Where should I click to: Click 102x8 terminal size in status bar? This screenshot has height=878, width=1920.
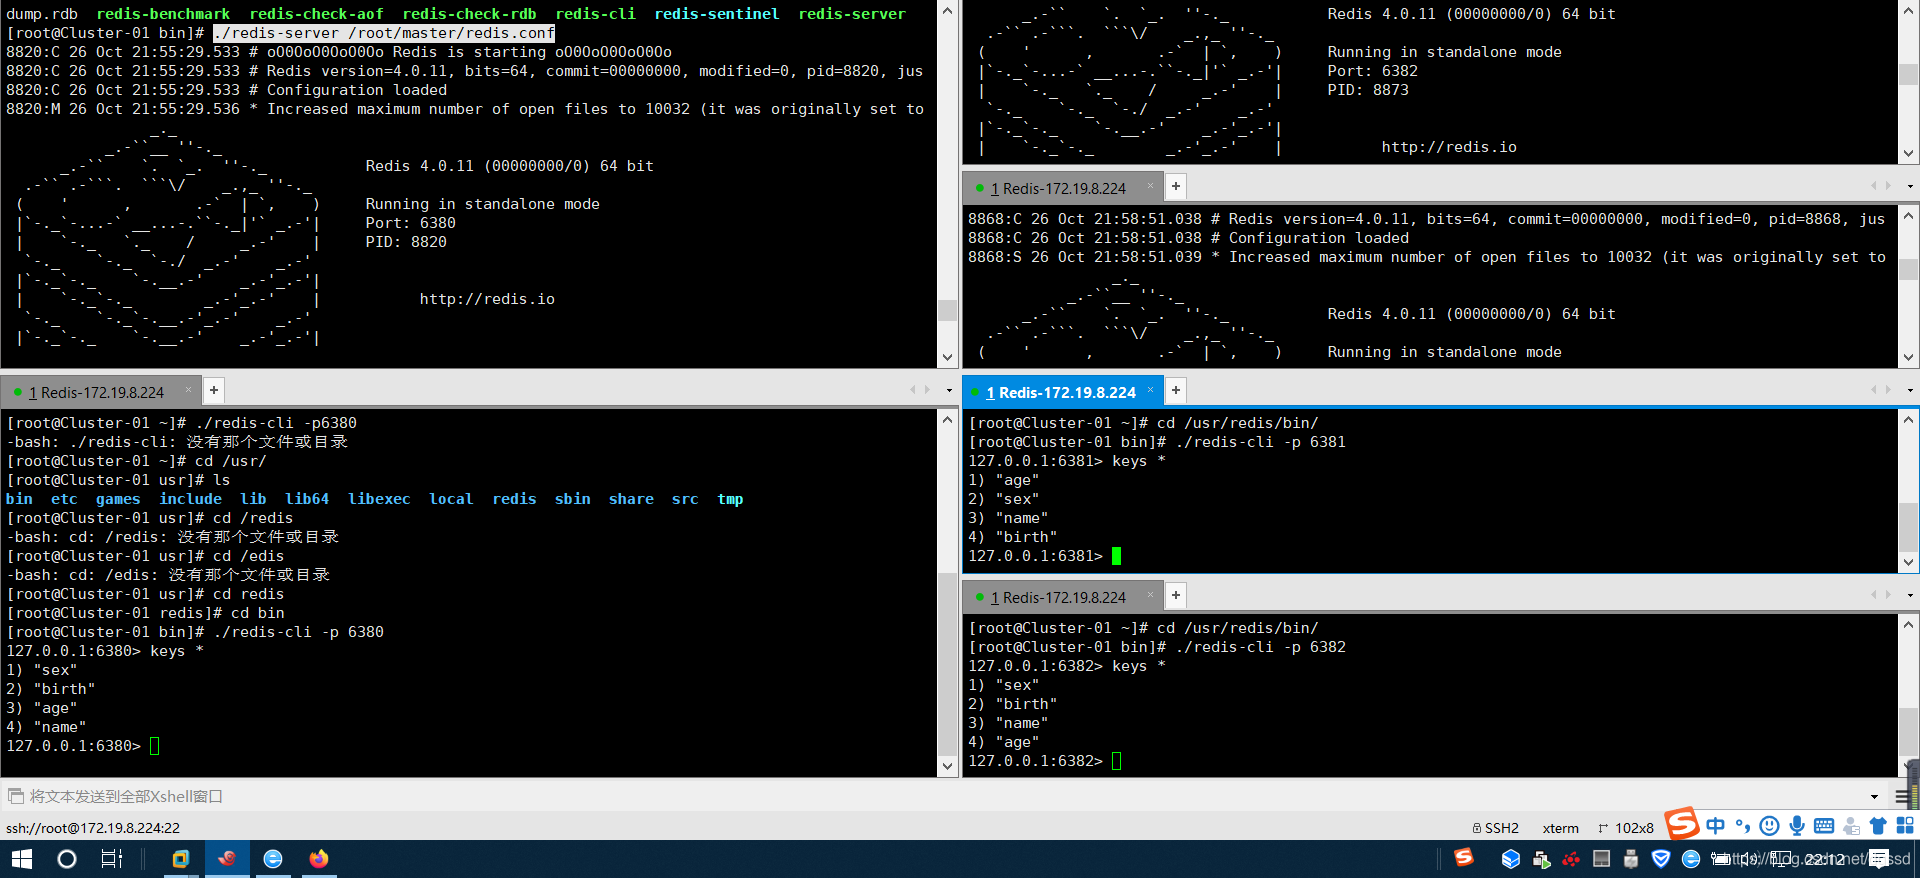(x=1626, y=828)
